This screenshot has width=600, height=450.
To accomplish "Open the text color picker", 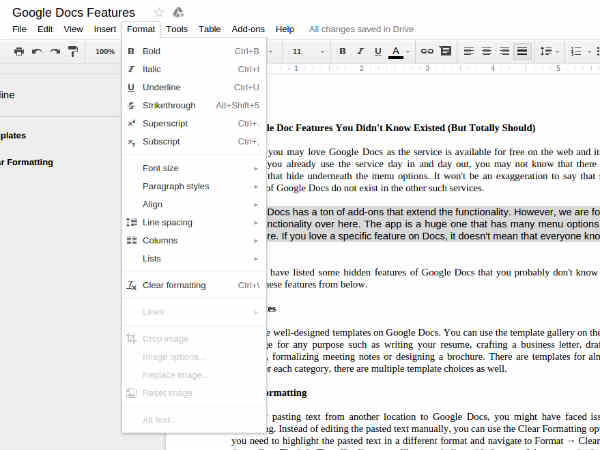I will point(397,51).
